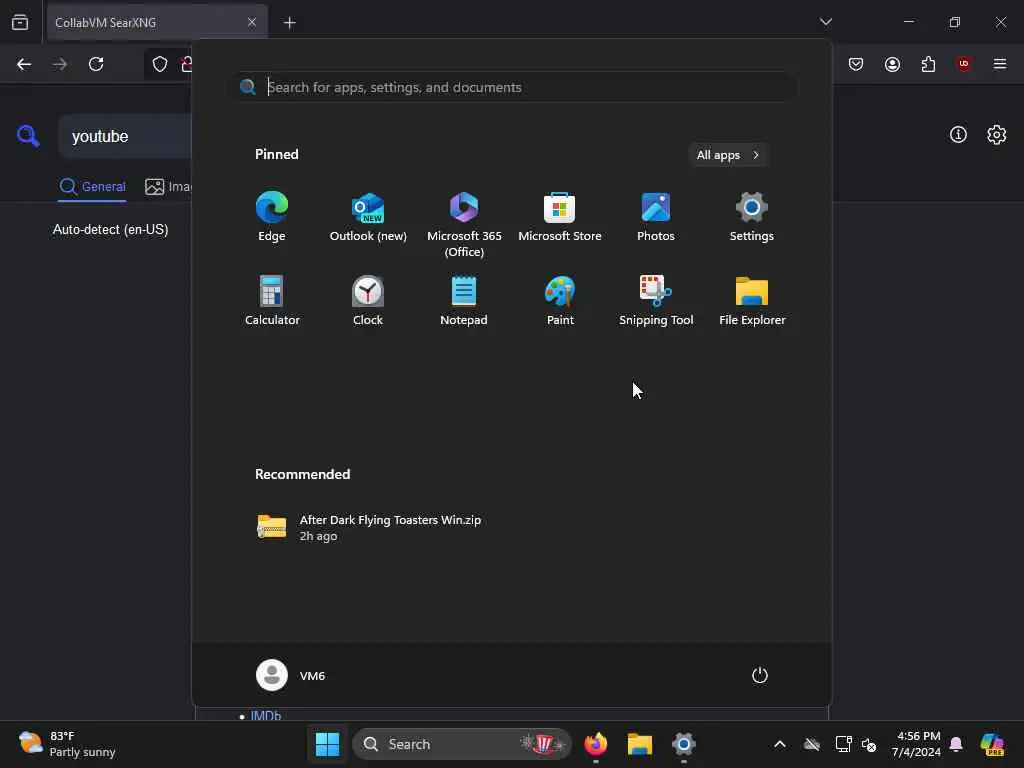The width and height of the screenshot is (1024, 768).
Task: Expand the All apps list
Action: click(728, 155)
